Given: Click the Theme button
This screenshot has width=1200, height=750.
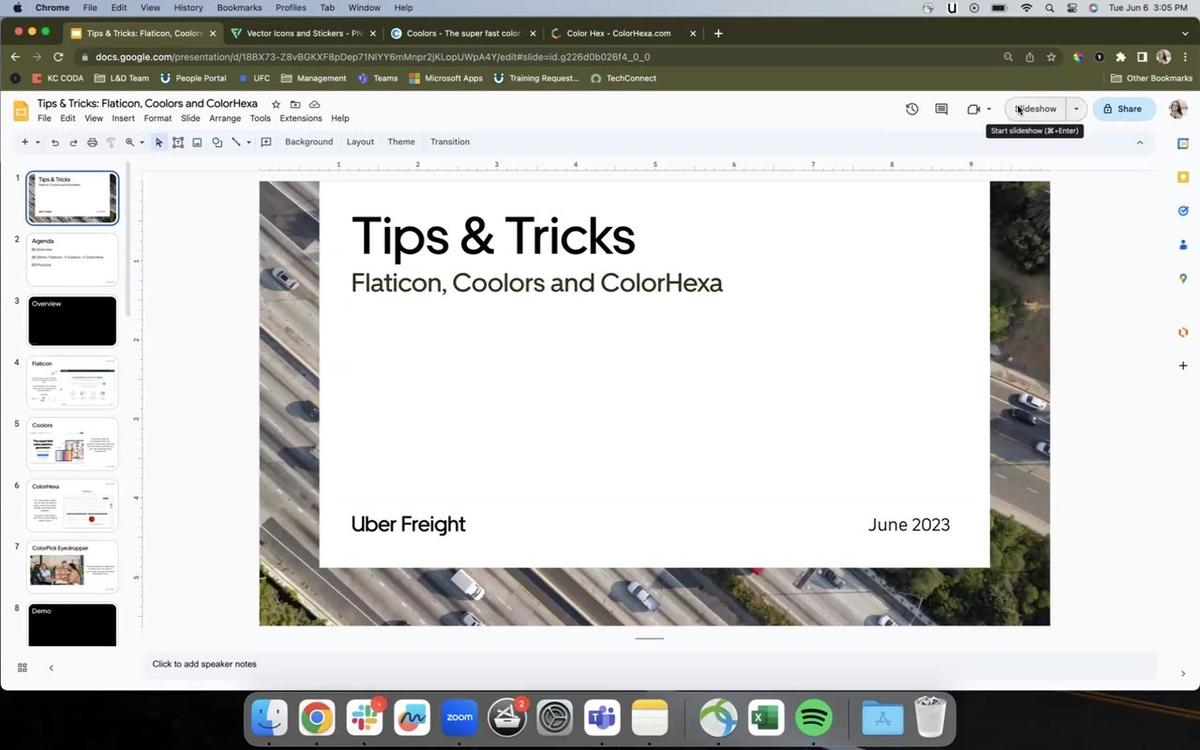Looking at the screenshot, I should click(x=400, y=141).
